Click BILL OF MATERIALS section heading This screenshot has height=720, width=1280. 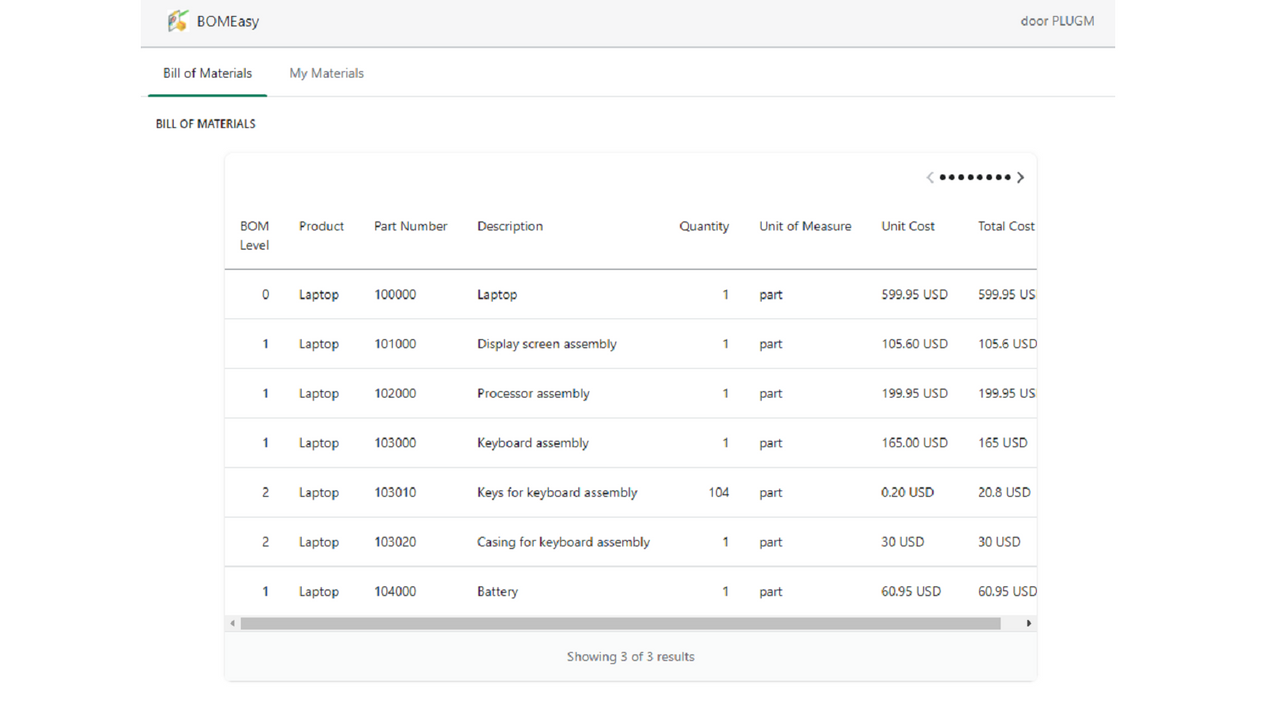coord(205,124)
